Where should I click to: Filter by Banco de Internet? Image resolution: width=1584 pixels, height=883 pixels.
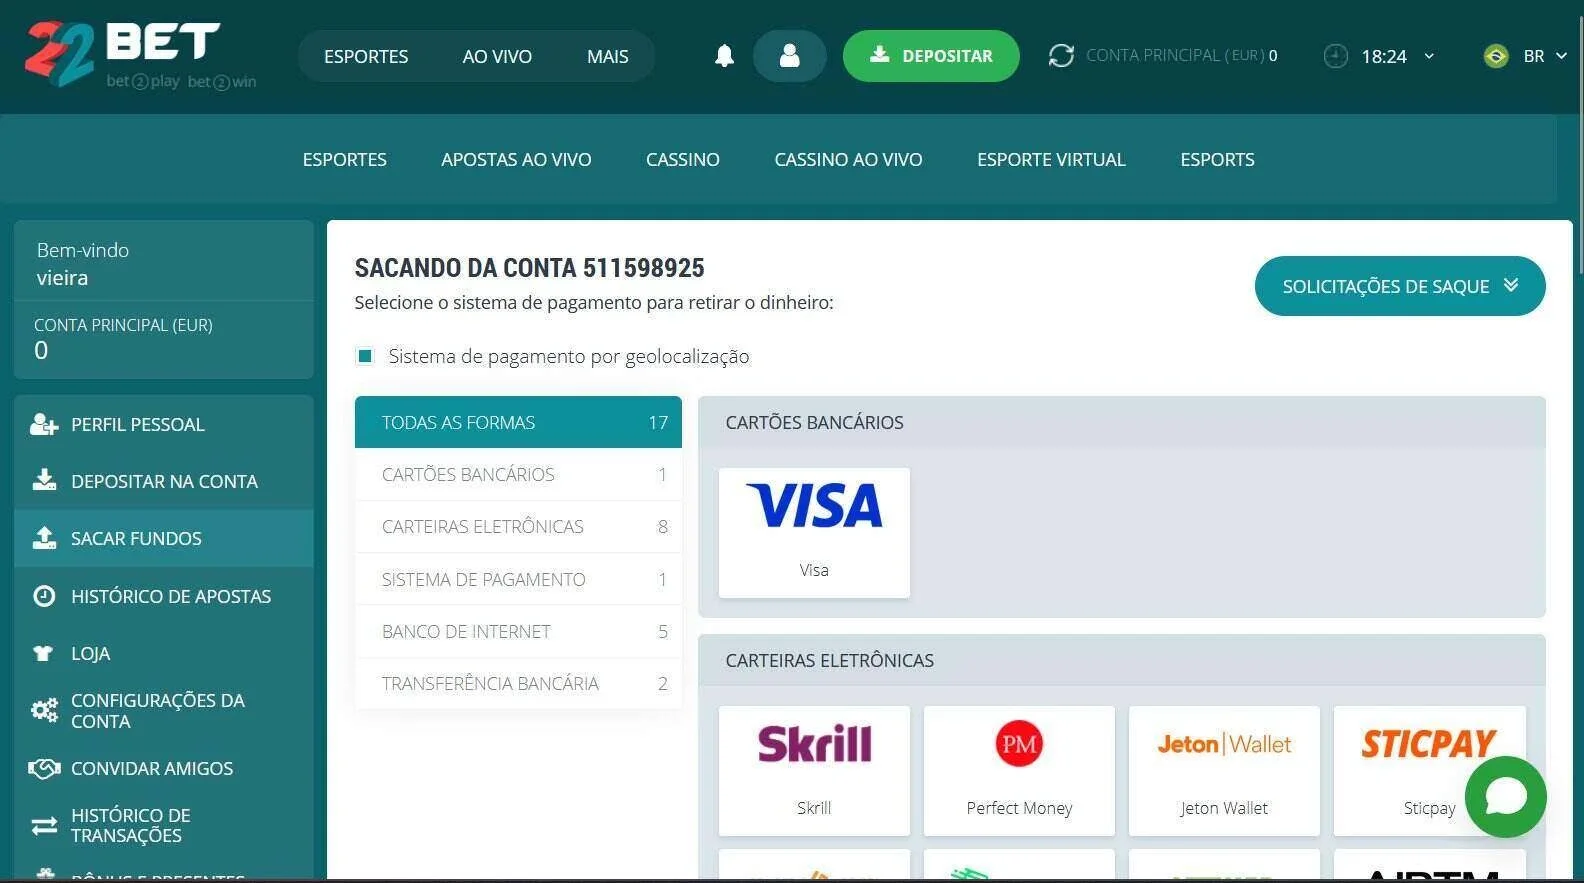click(518, 631)
